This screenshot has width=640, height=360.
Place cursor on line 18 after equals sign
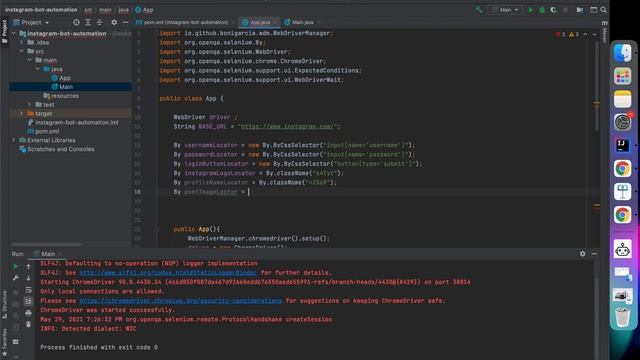coord(249,192)
